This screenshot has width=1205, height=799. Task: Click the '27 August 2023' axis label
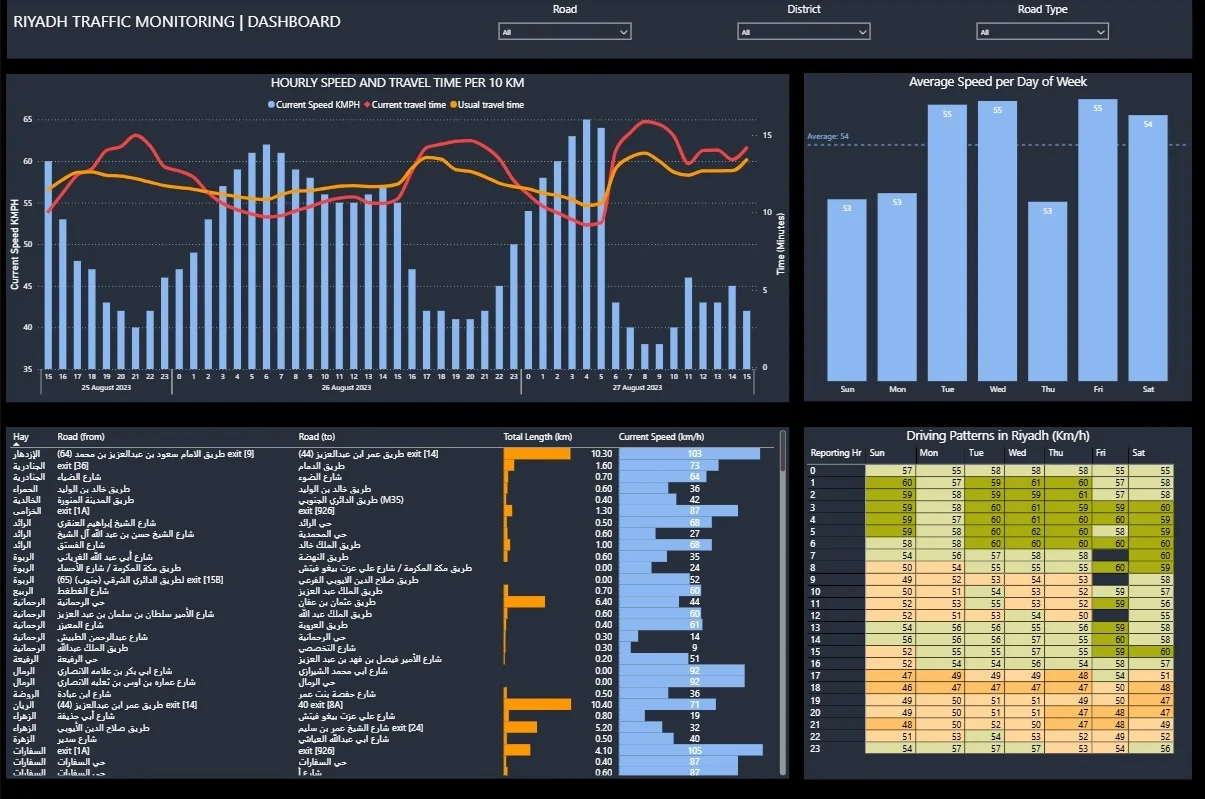click(x=637, y=387)
